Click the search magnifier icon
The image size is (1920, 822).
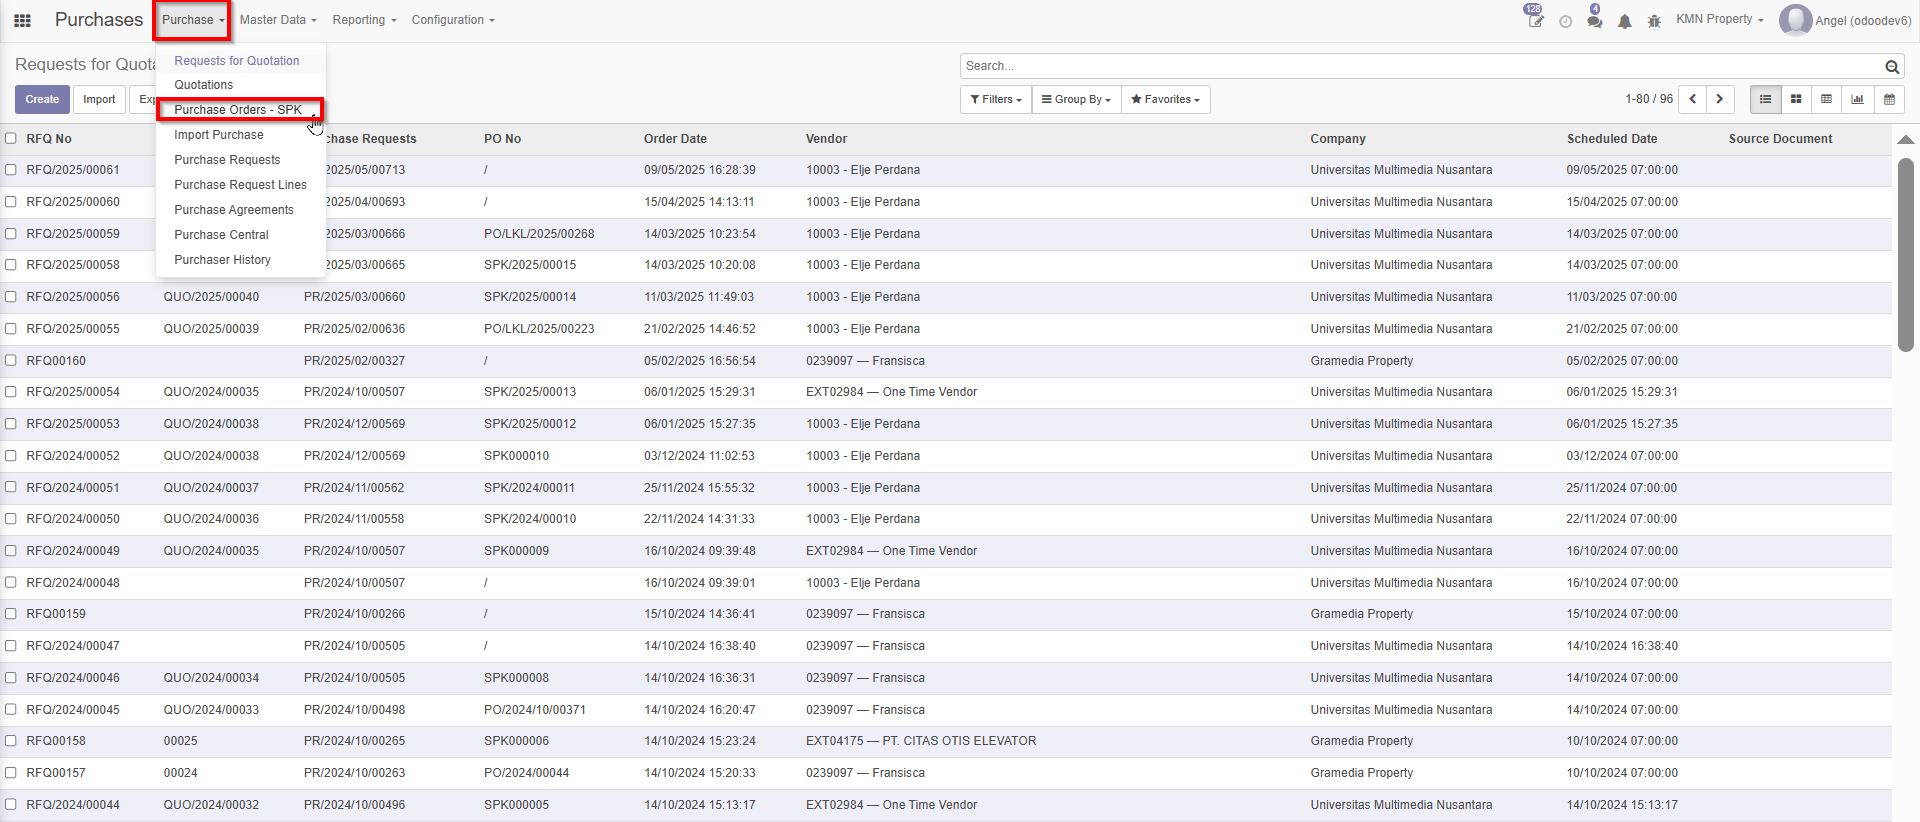click(1892, 67)
